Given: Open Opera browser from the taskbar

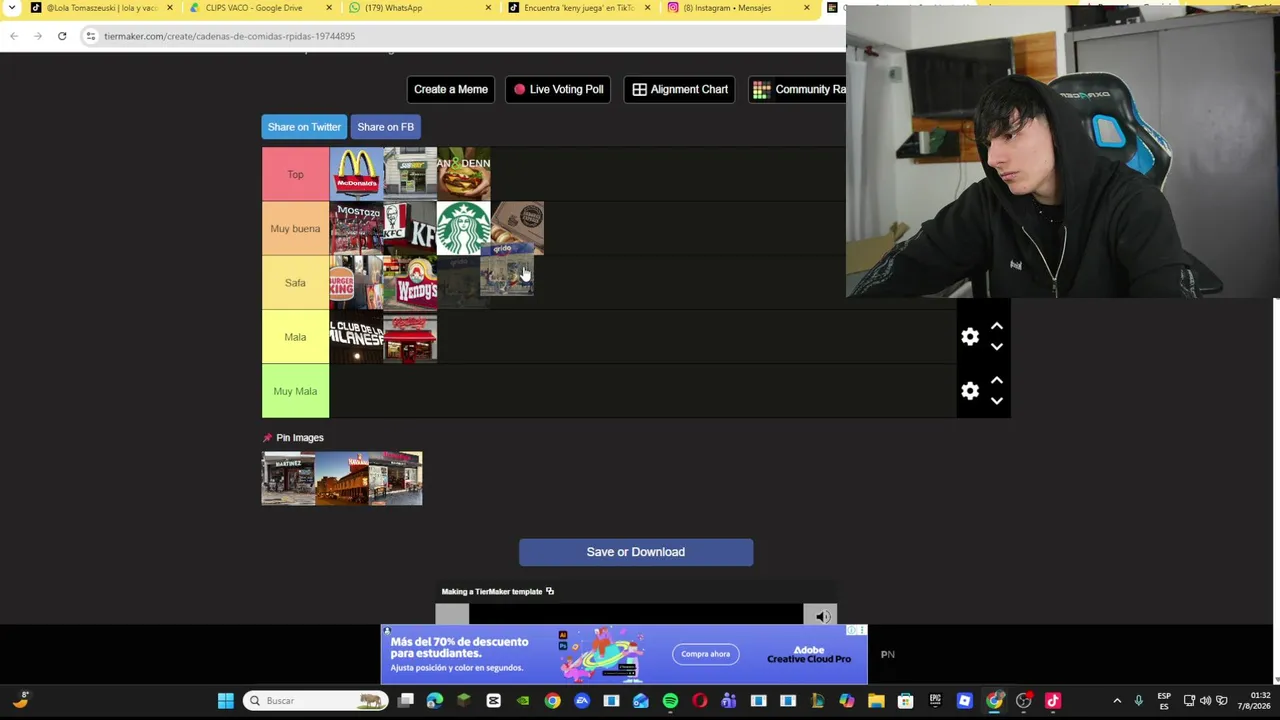Looking at the screenshot, I should (x=699, y=701).
